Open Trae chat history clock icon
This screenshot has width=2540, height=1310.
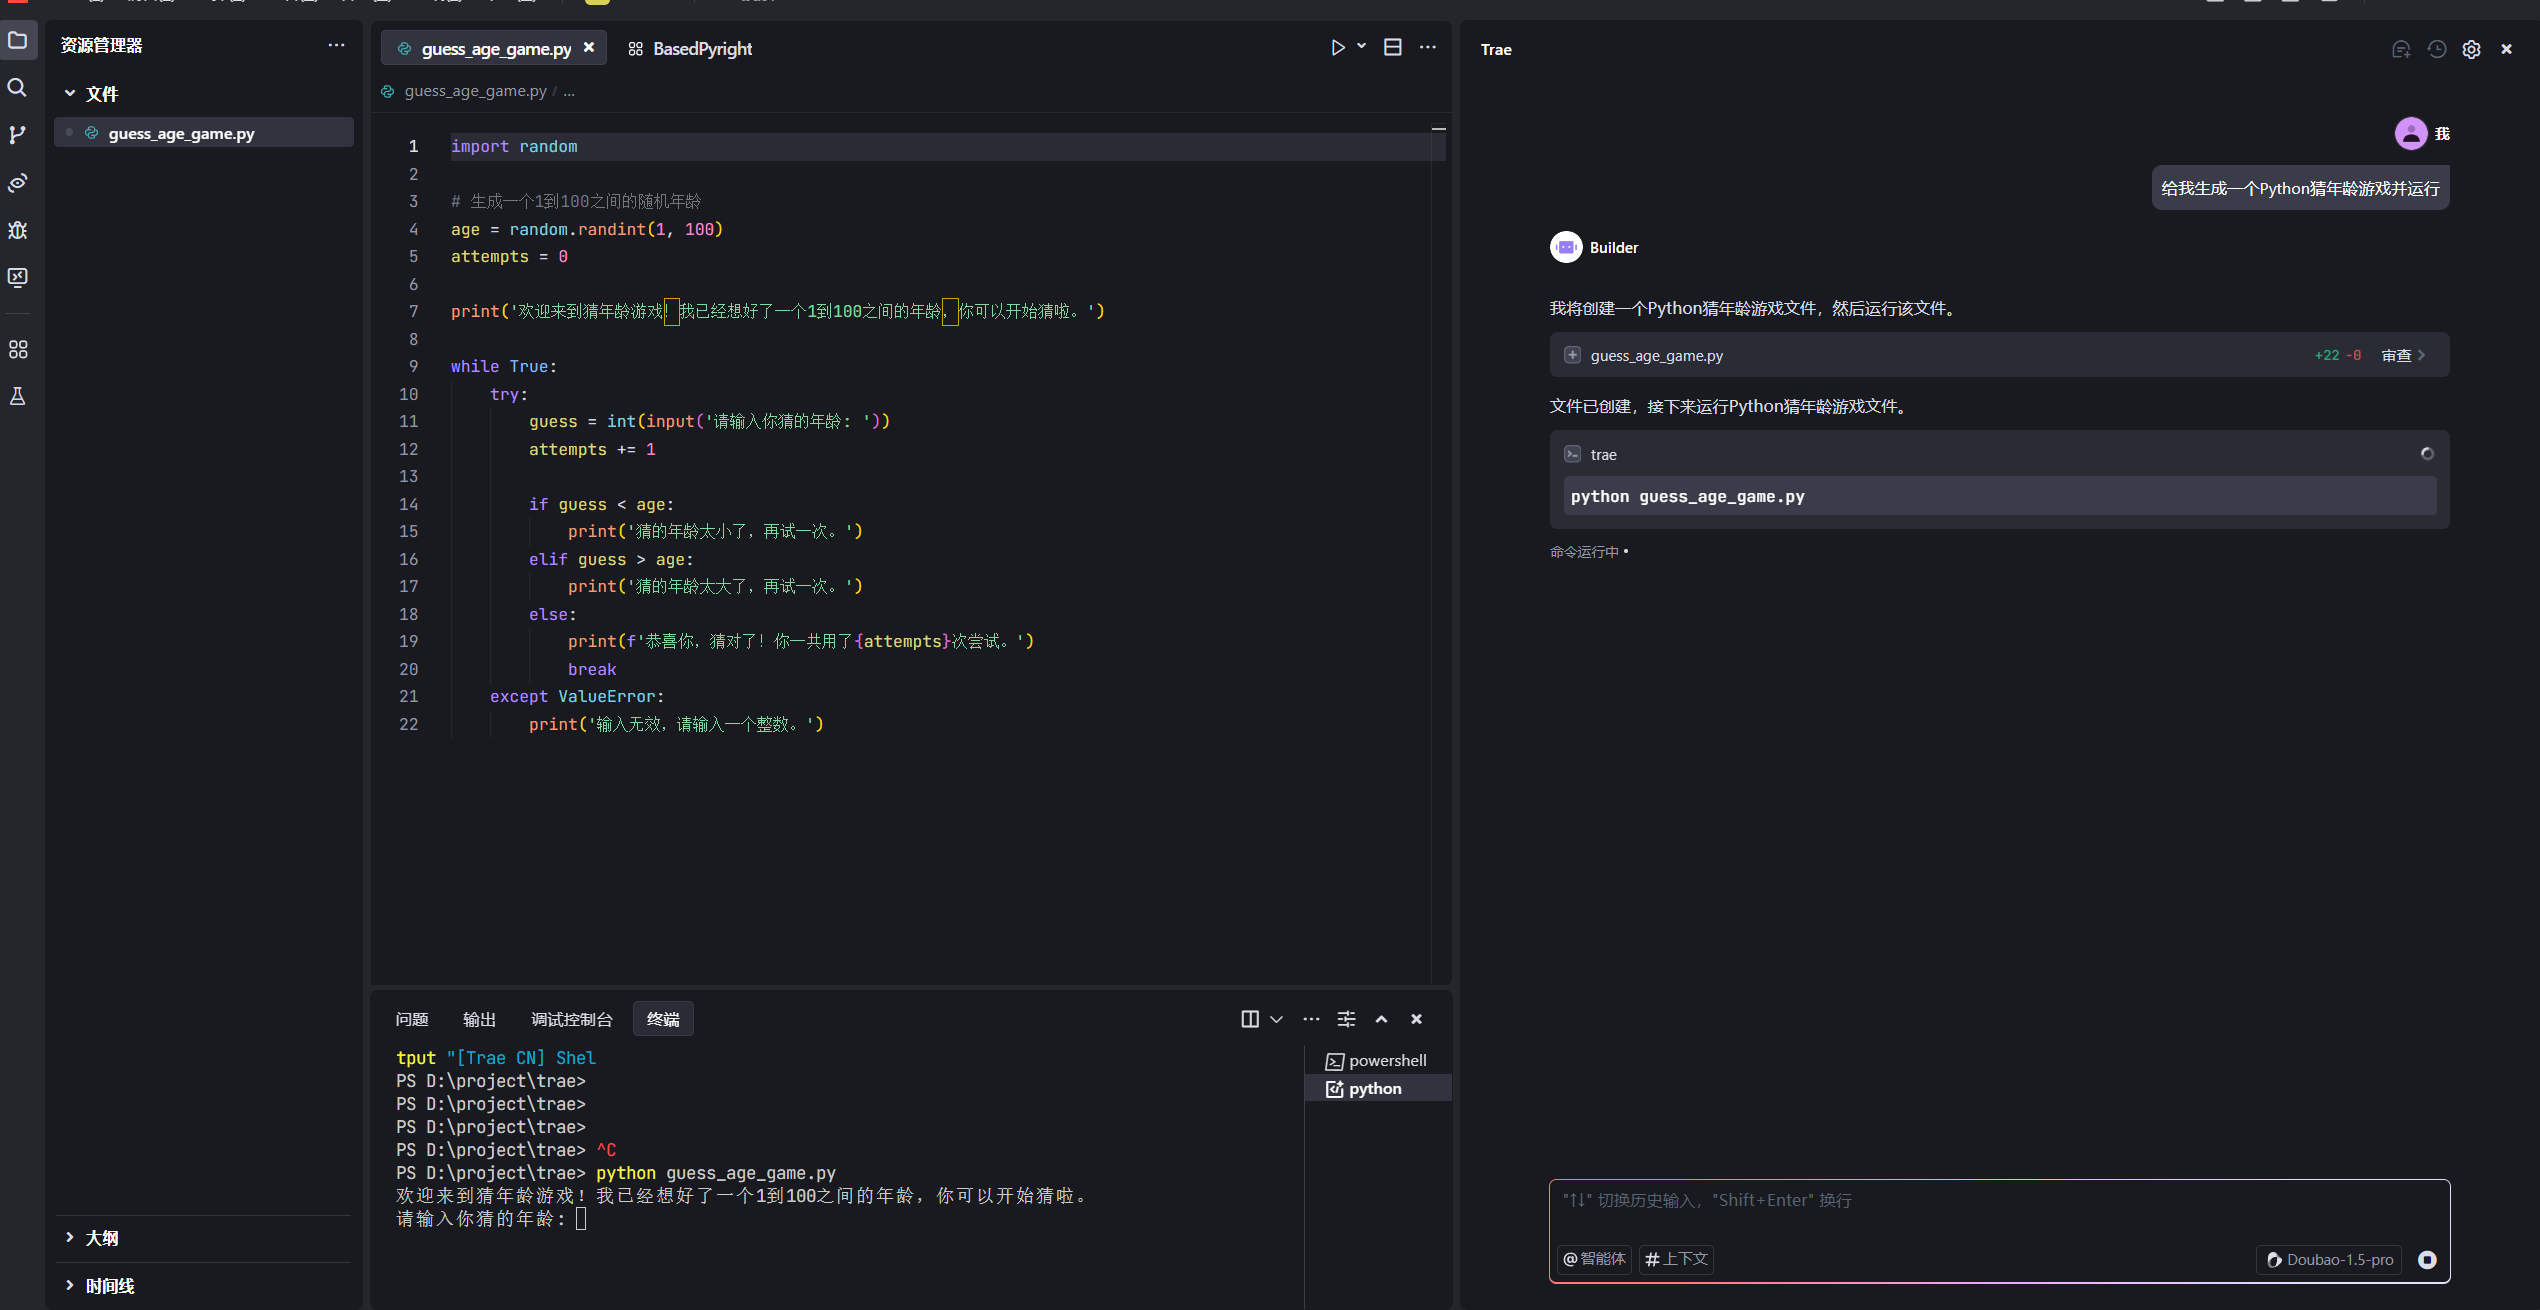pos(2436,49)
